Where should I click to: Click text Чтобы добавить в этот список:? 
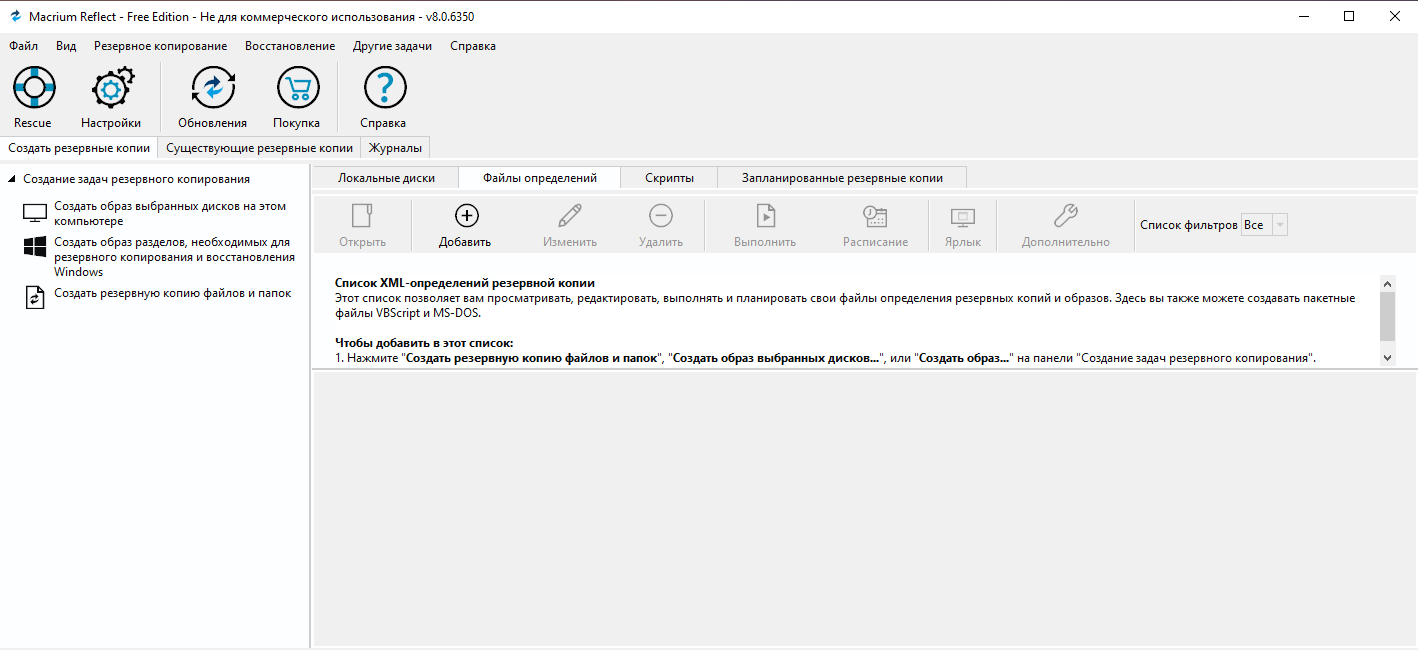coord(424,343)
